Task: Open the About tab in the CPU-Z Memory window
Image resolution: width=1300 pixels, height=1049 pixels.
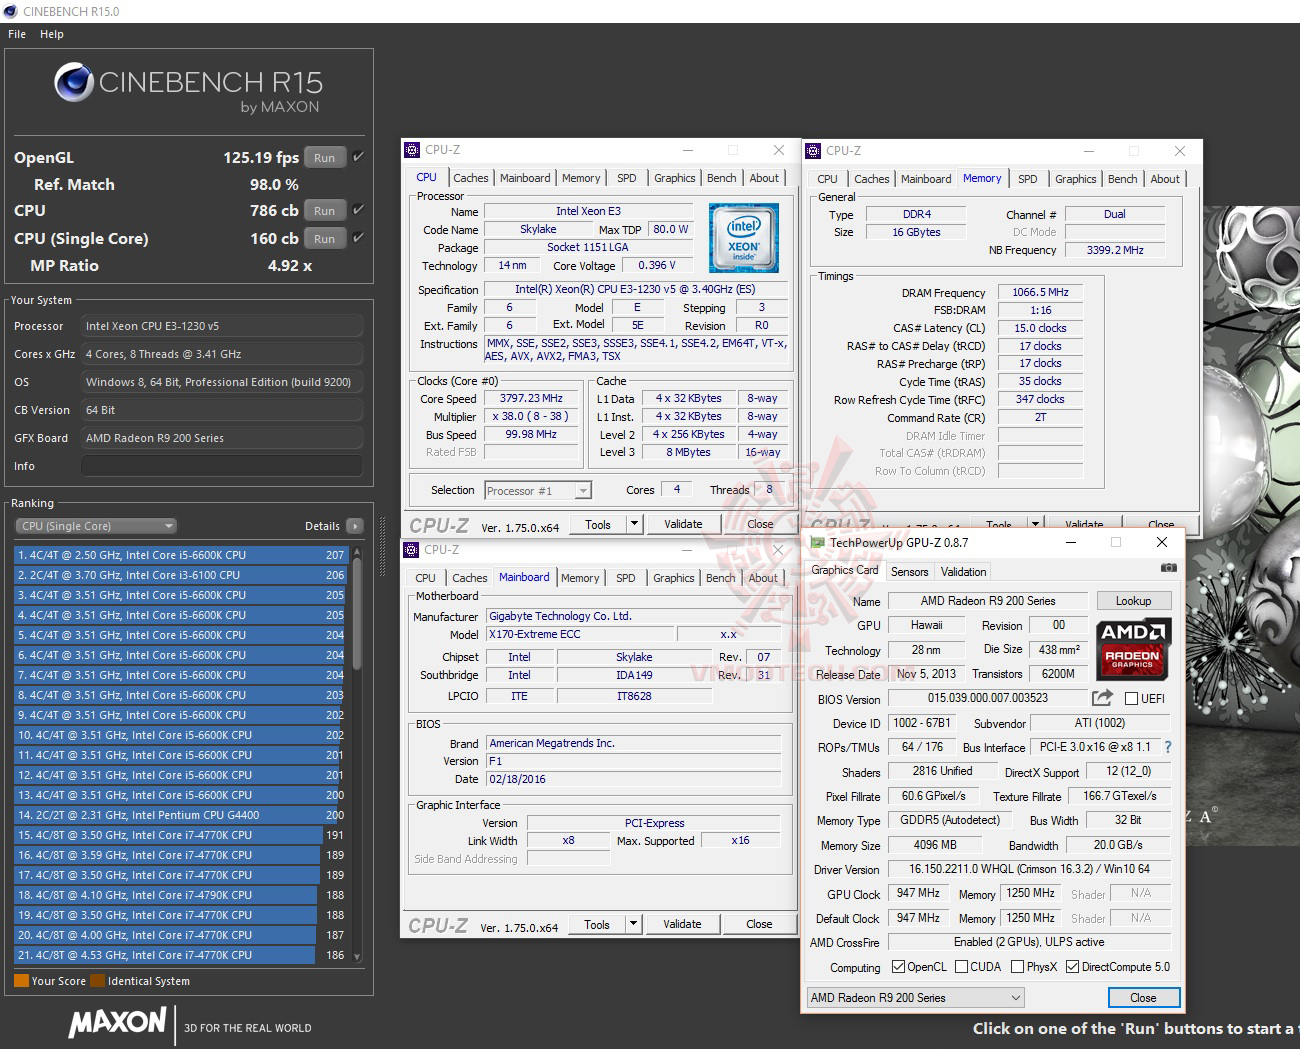Action: click(x=1165, y=179)
